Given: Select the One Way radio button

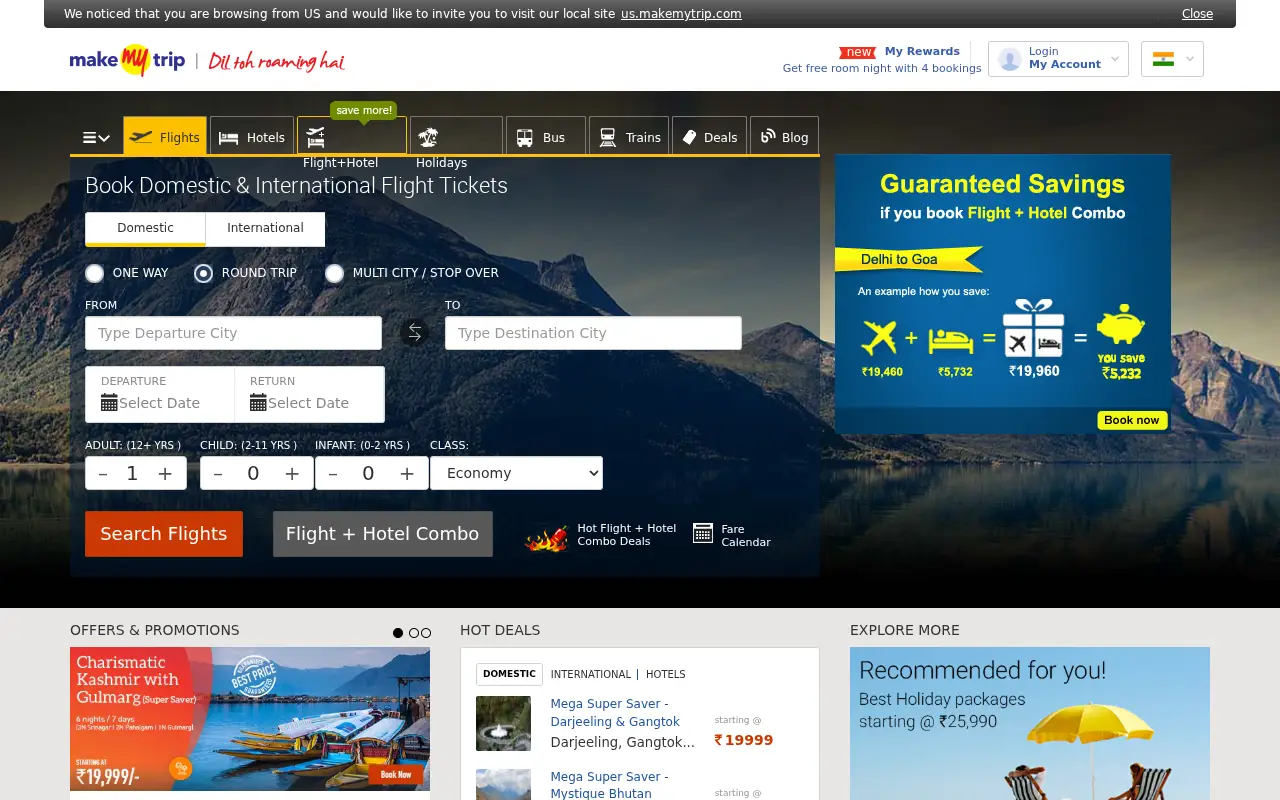Looking at the screenshot, I should pyautogui.click(x=95, y=273).
